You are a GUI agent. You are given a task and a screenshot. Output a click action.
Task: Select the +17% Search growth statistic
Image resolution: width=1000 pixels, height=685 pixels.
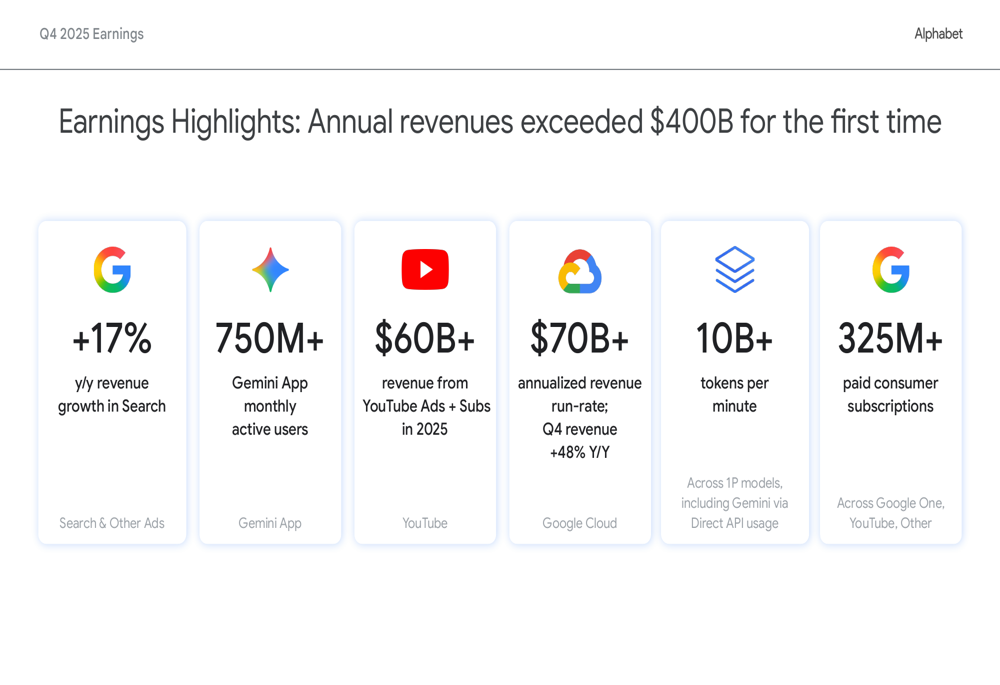pos(113,340)
